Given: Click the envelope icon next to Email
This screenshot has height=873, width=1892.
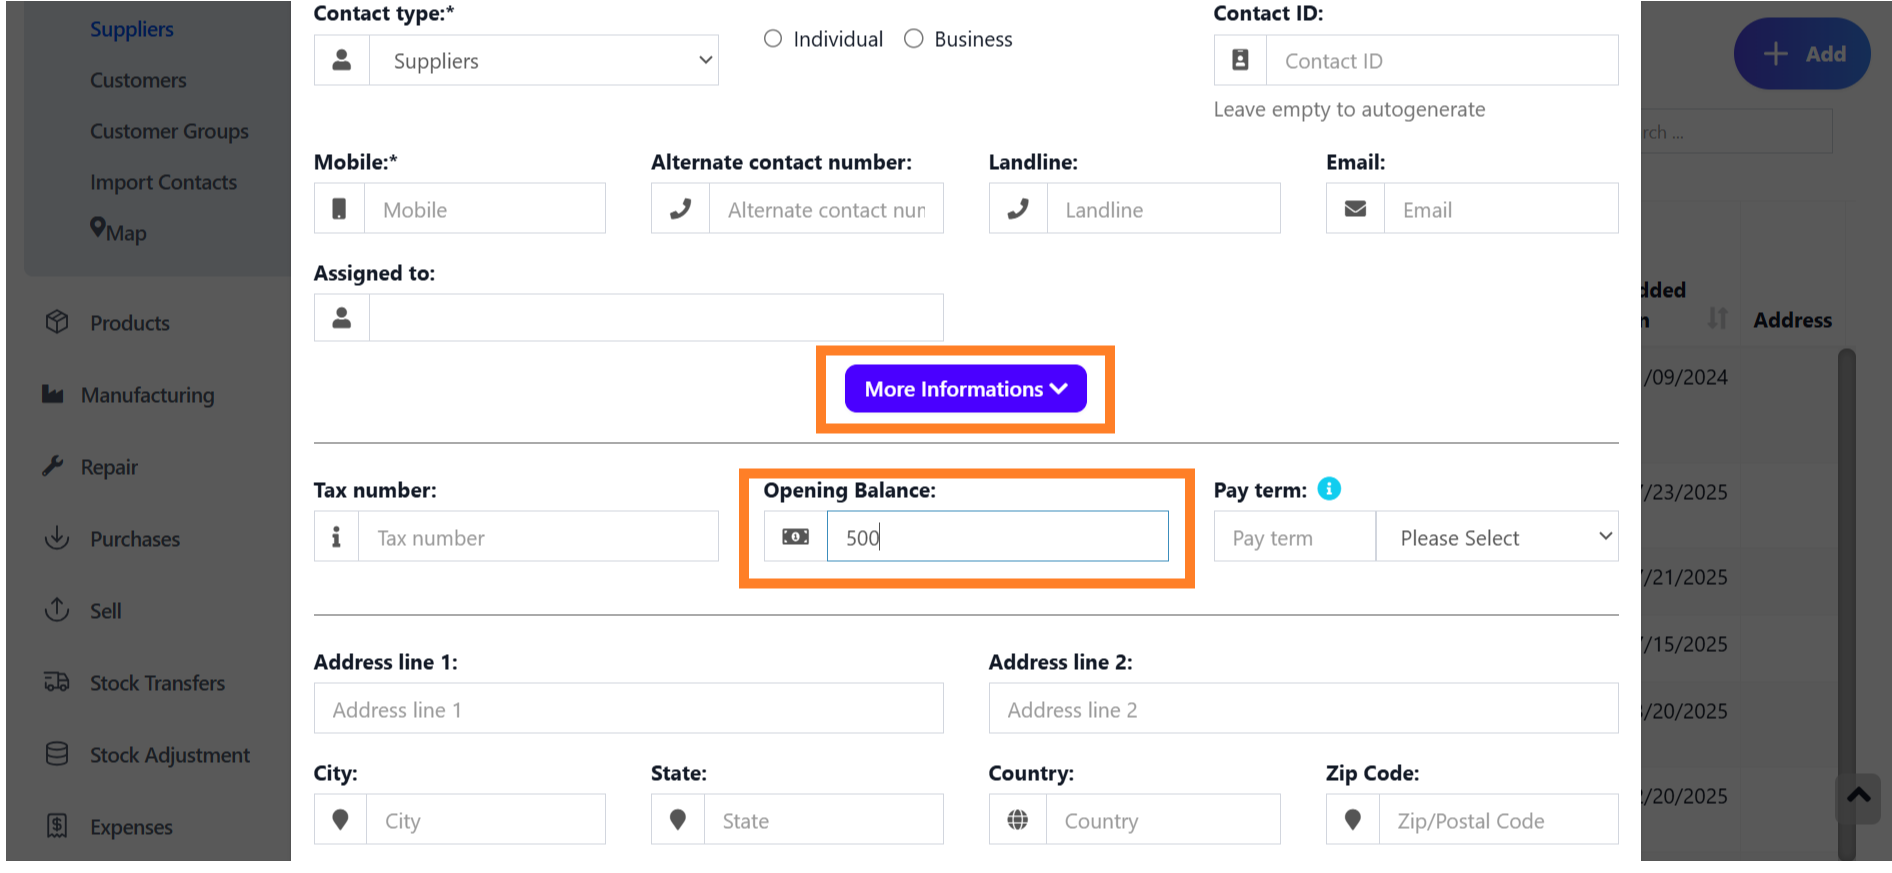Looking at the screenshot, I should pos(1355,209).
